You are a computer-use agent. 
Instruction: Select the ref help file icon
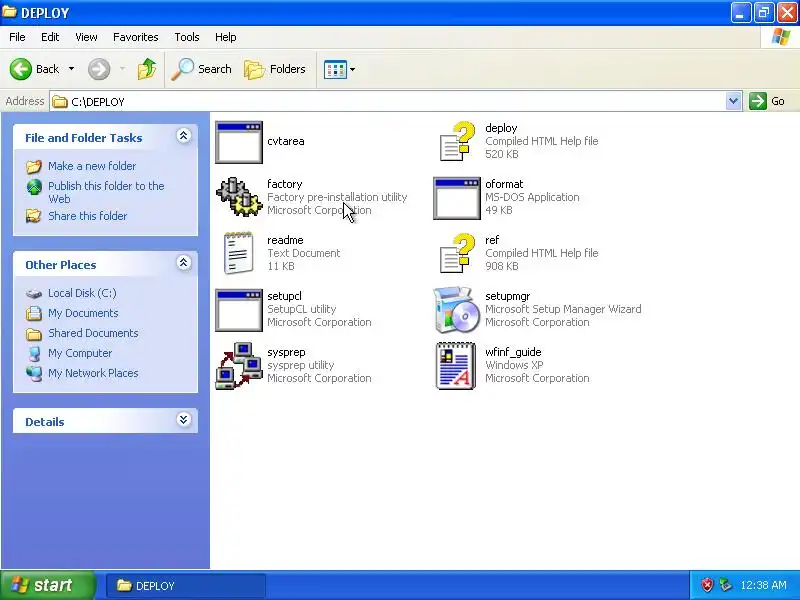pos(457,254)
